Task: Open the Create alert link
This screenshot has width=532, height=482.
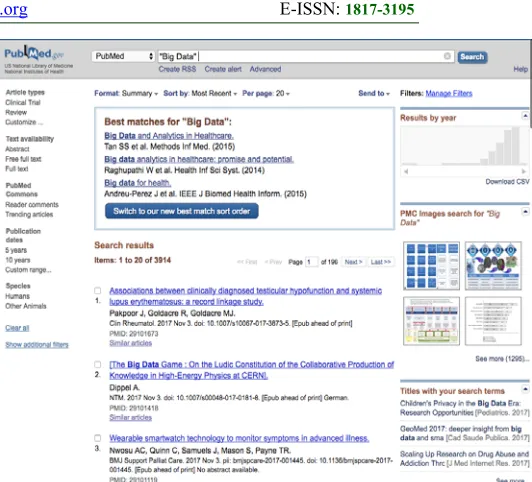Action: [223, 69]
